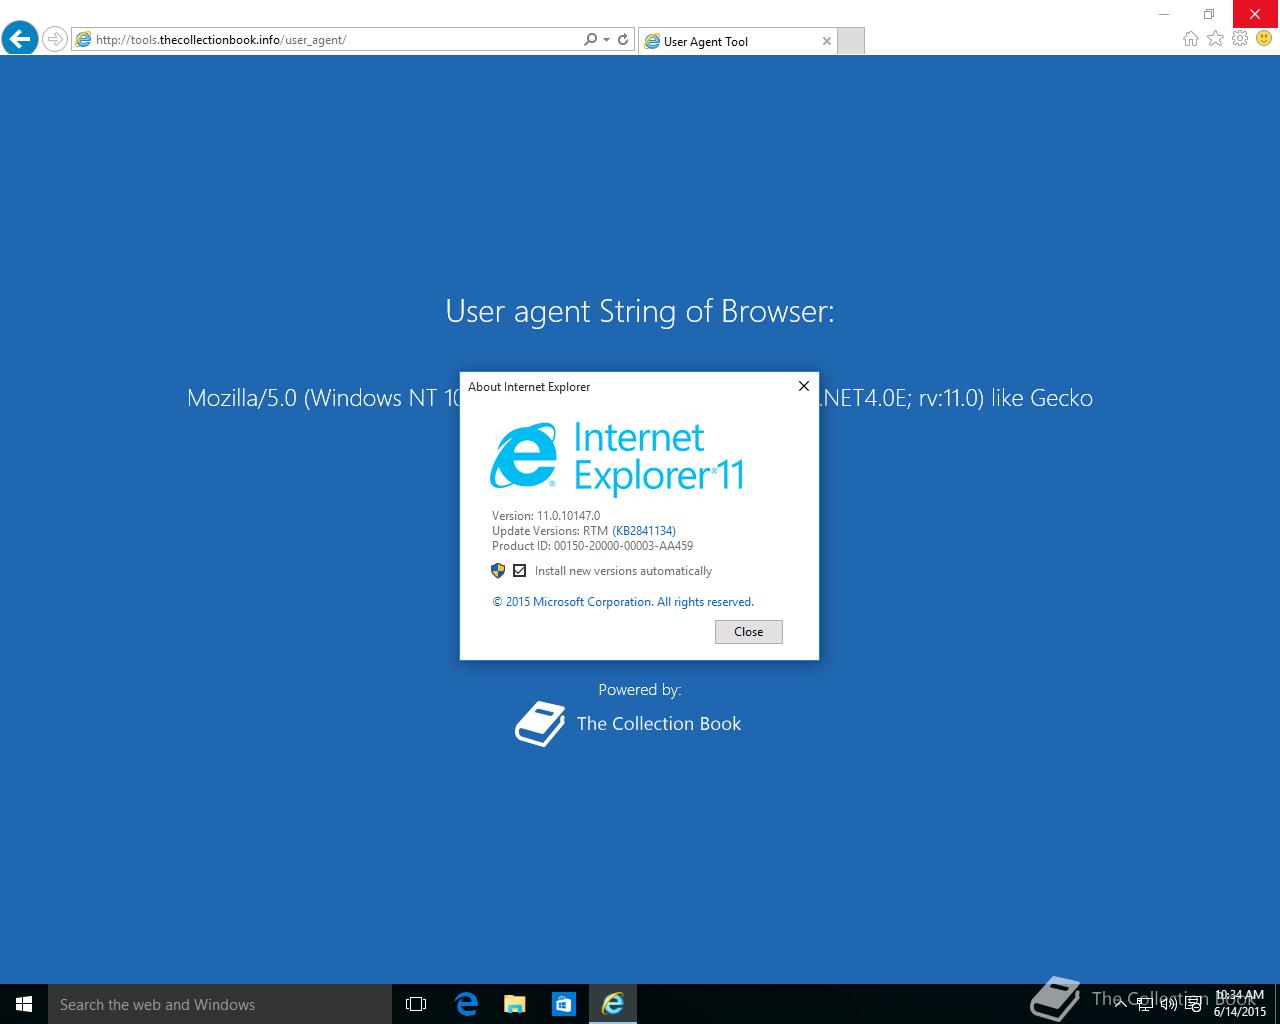Click The Collection Book link

(659, 724)
